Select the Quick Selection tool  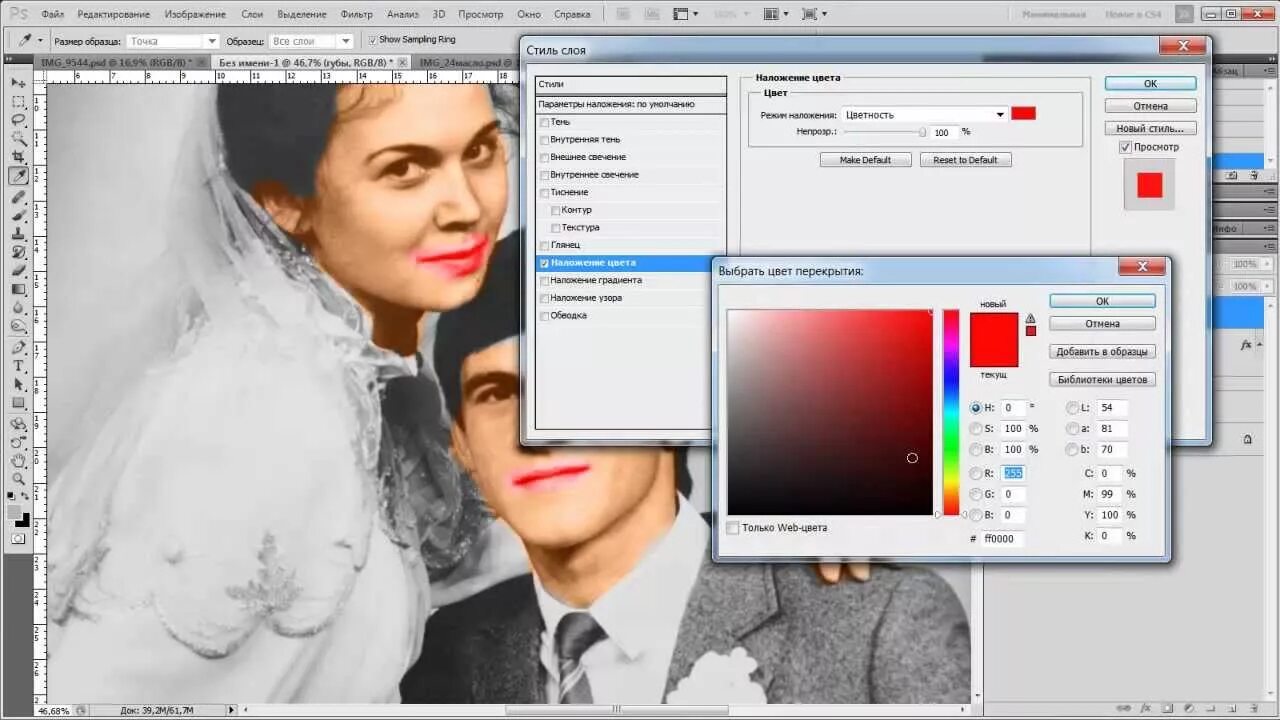(18, 139)
